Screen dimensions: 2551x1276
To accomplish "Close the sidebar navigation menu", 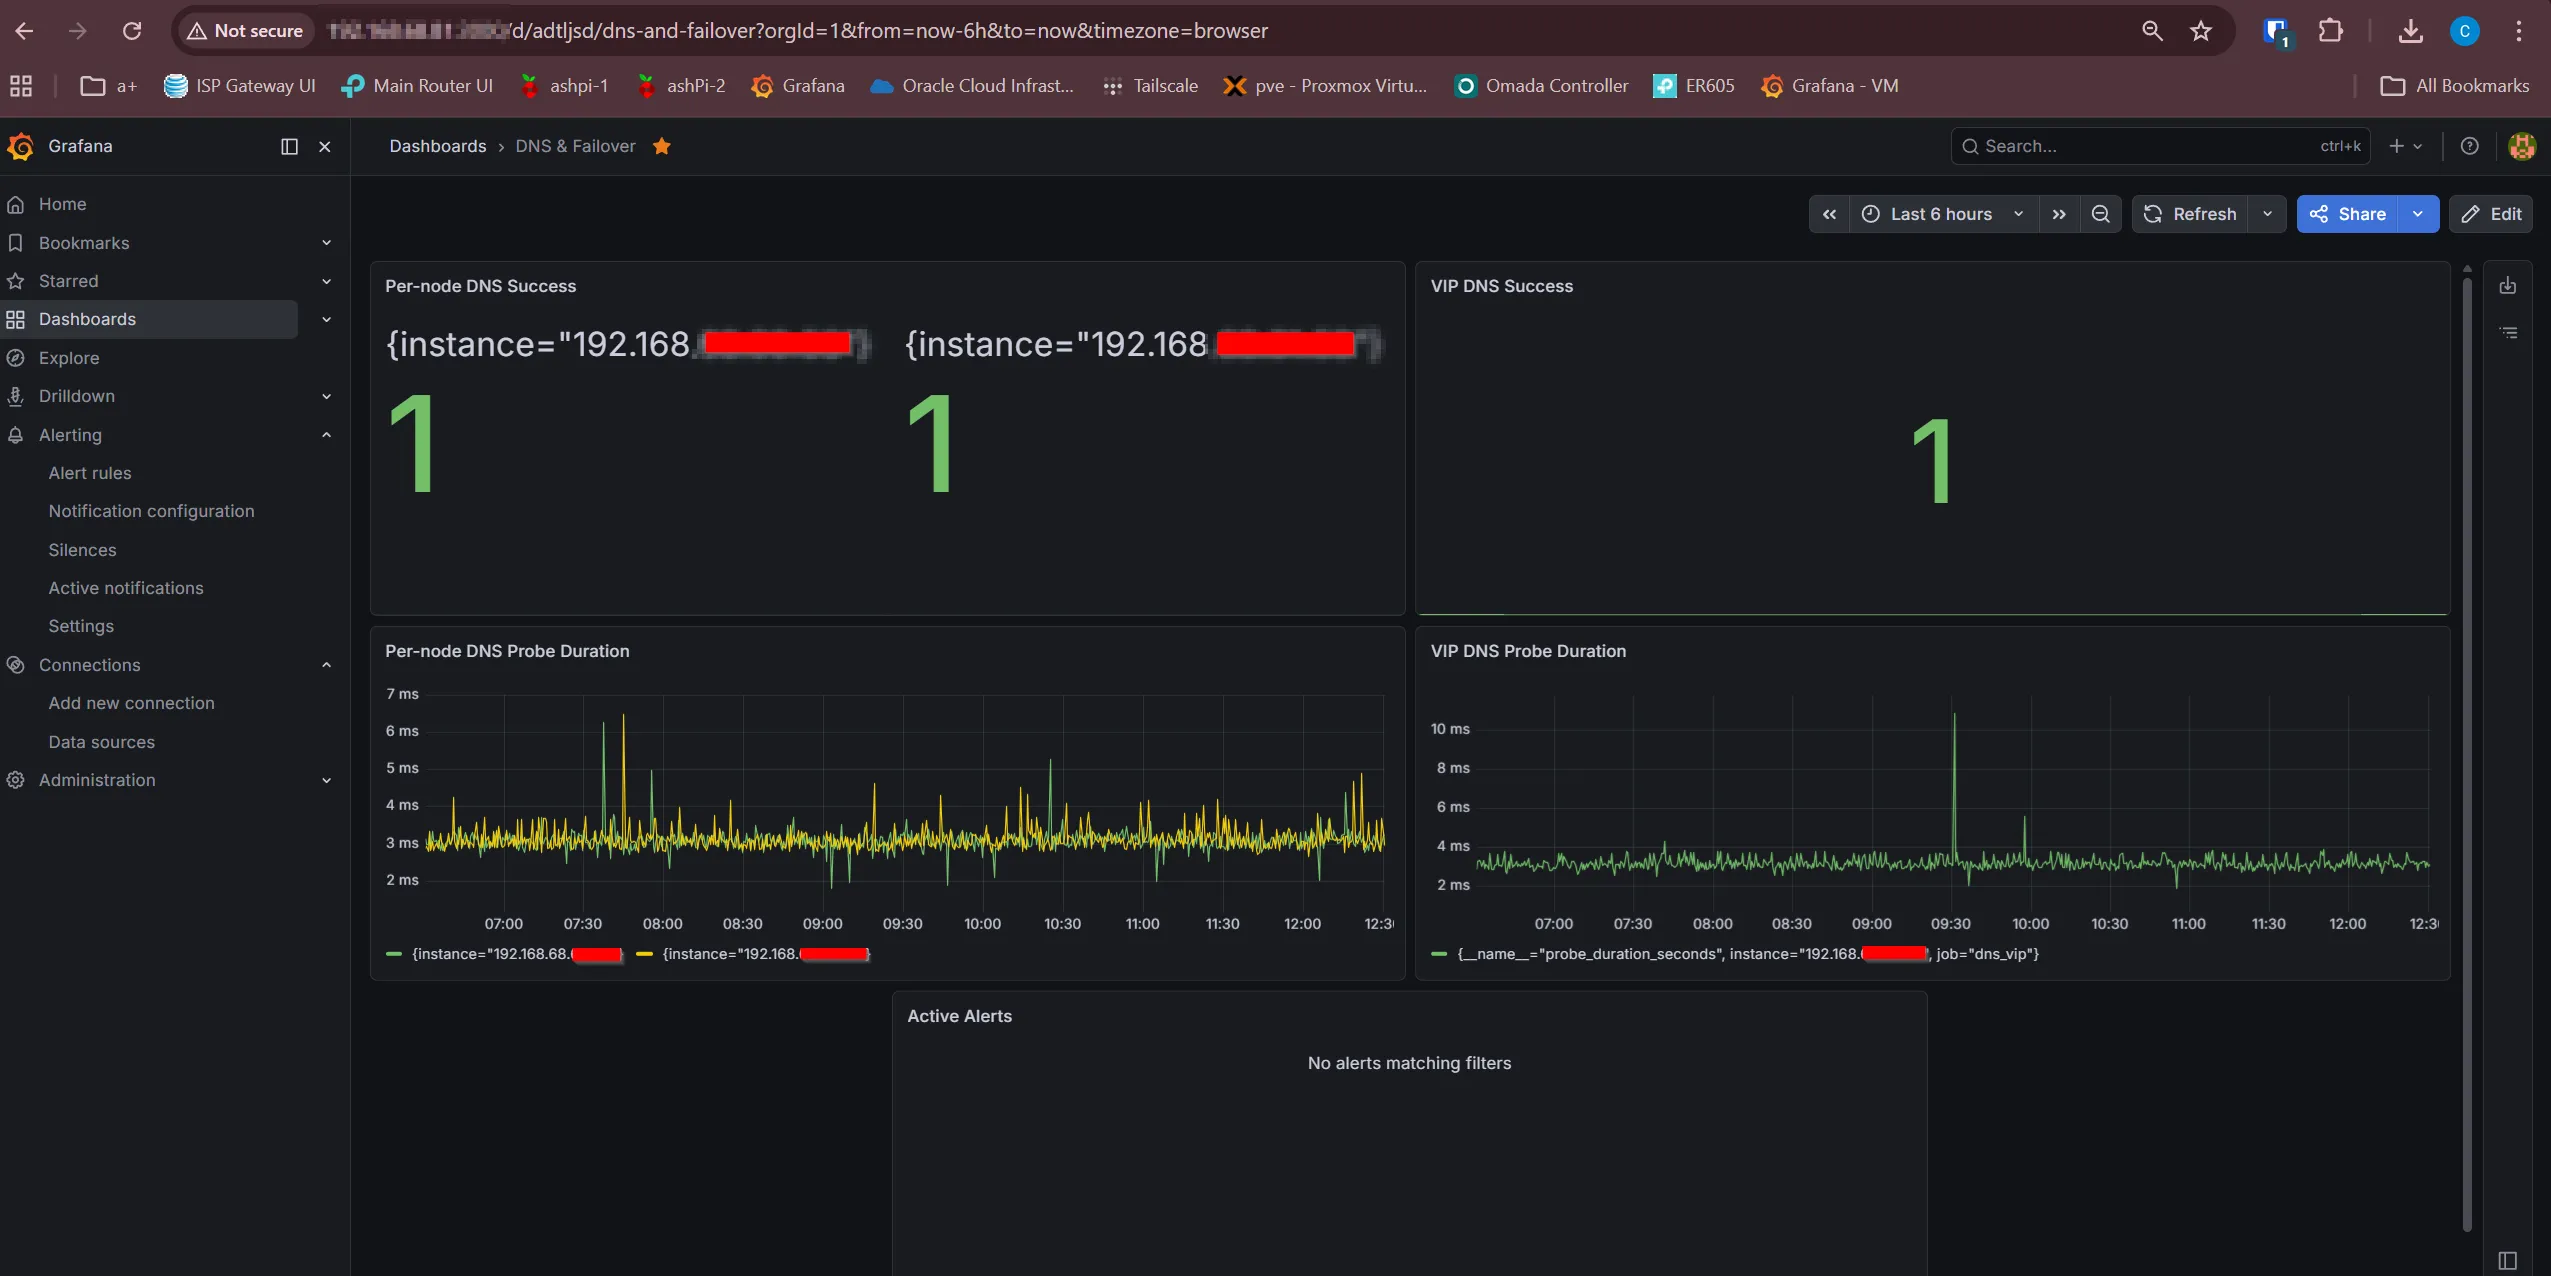I will click(x=324, y=146).
